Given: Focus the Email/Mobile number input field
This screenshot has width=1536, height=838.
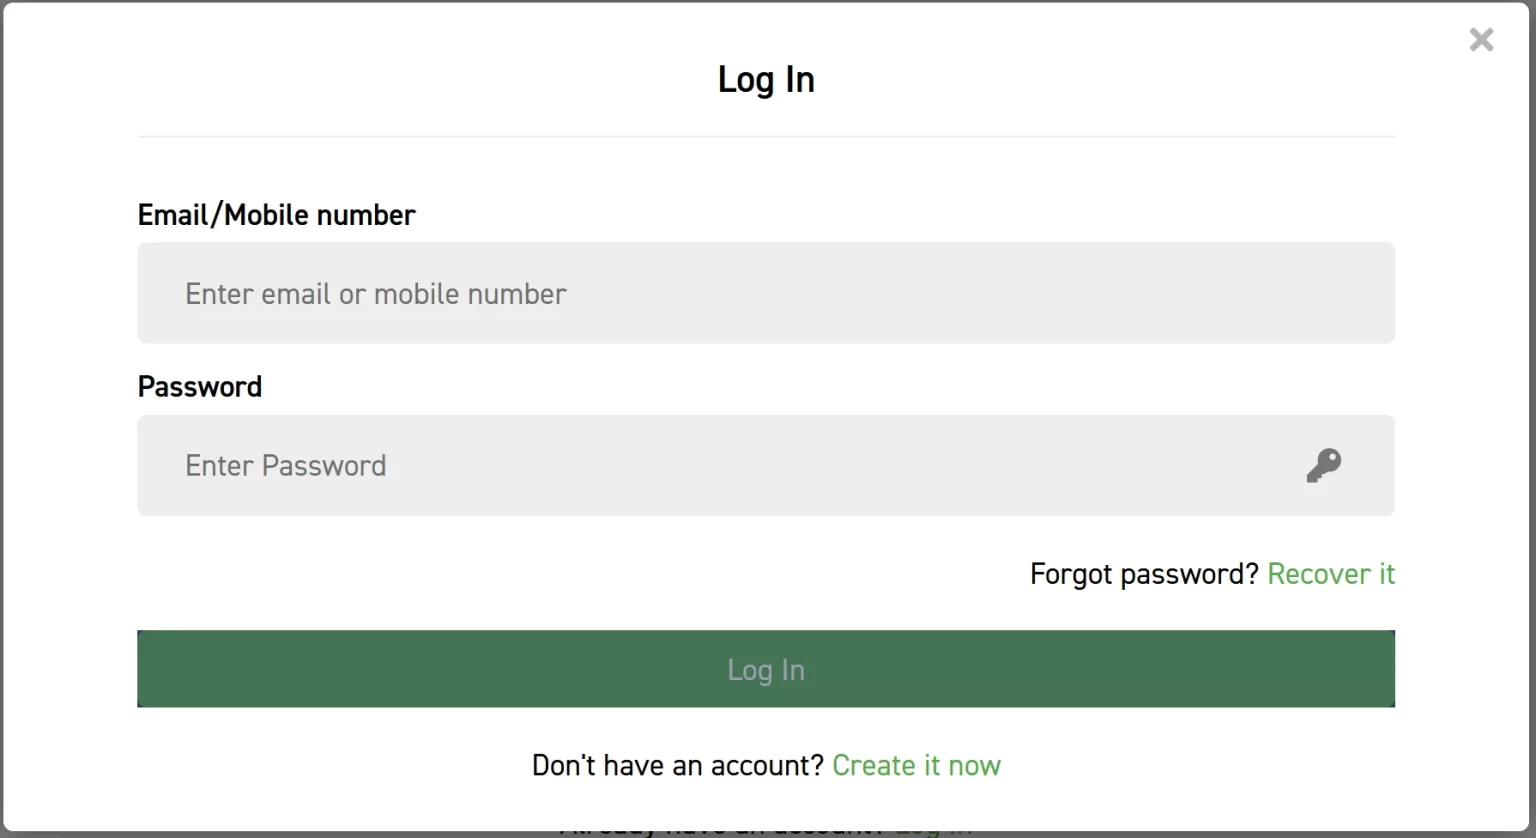Looking at the screenshot, I should pos(765,293).
